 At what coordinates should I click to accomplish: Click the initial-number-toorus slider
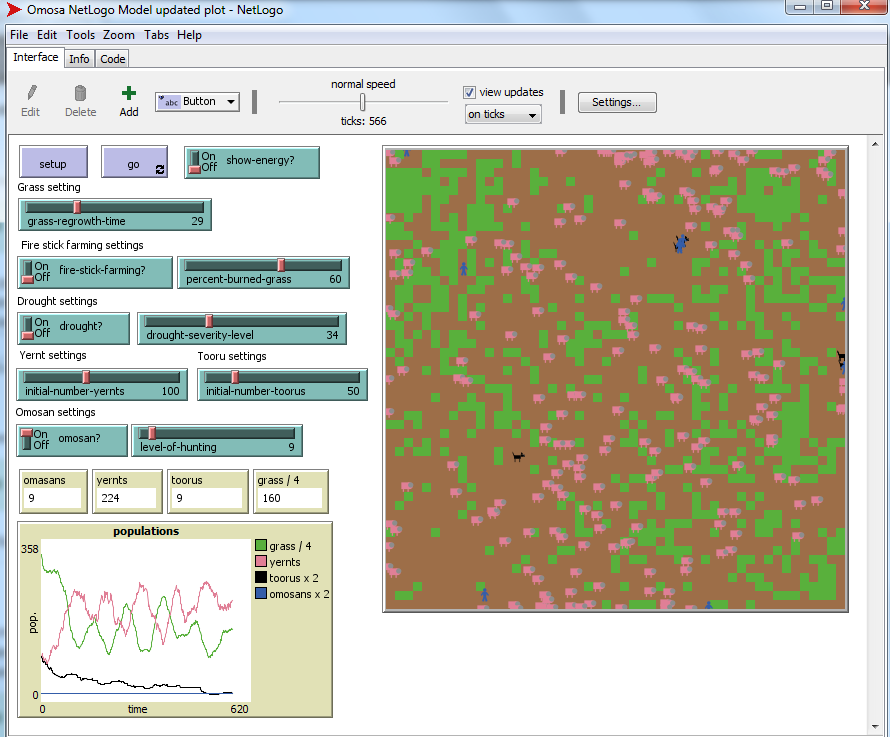pyautogui.click(x=283, y=384)
